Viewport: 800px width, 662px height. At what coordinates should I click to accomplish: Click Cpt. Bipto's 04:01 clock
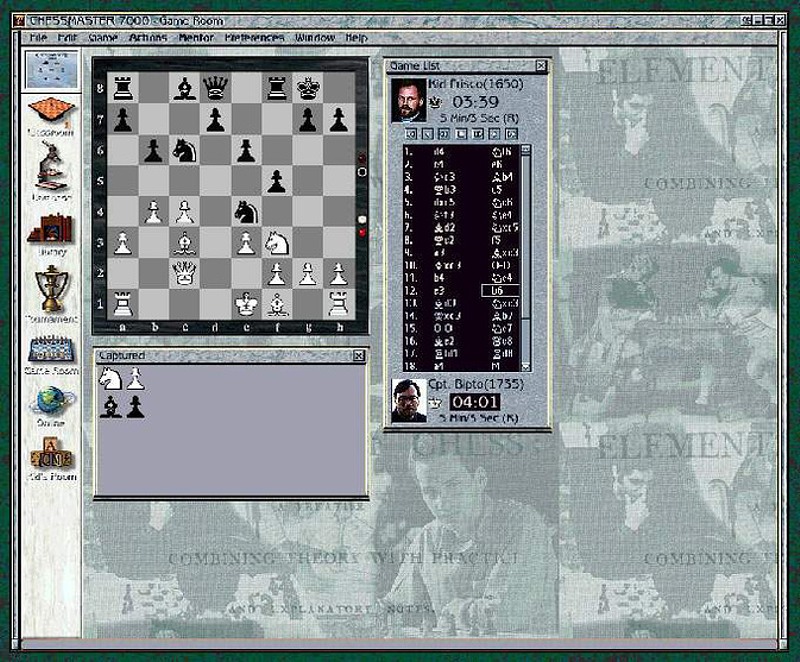[x=473, y=402]
